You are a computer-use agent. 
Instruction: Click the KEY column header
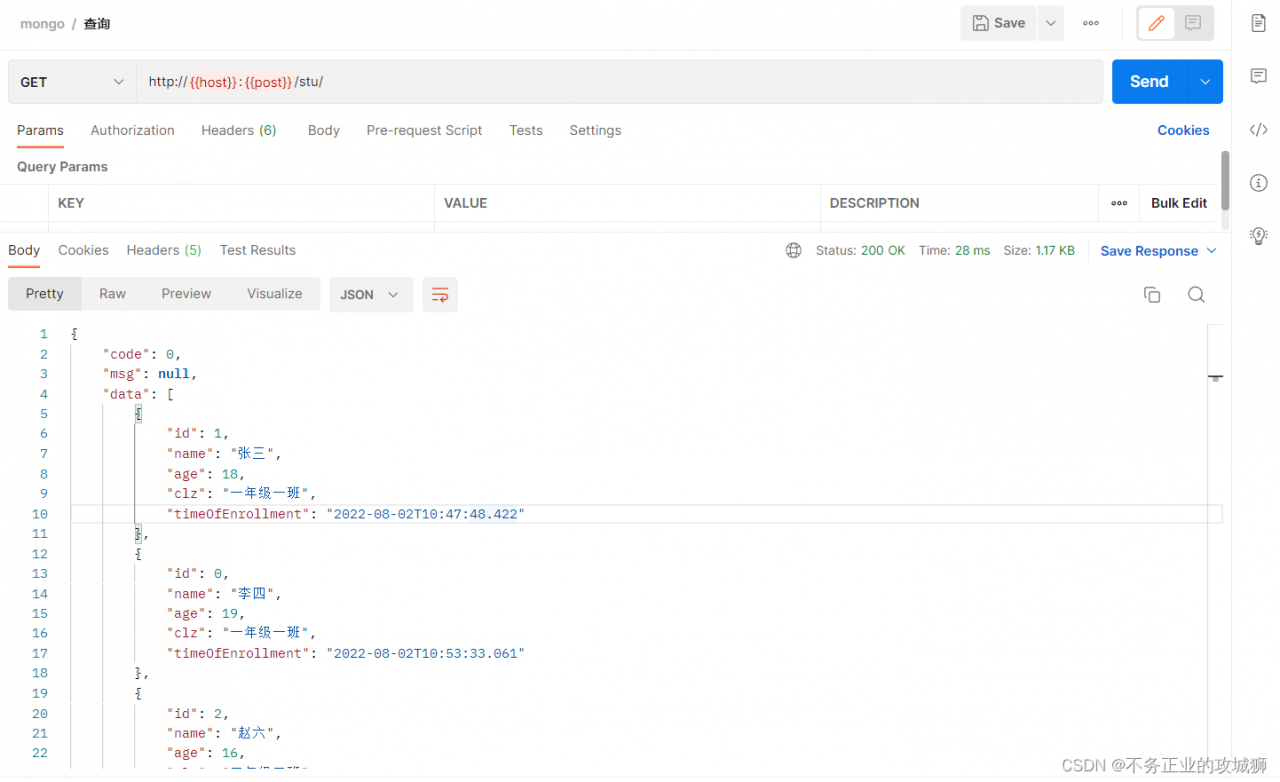71,203
